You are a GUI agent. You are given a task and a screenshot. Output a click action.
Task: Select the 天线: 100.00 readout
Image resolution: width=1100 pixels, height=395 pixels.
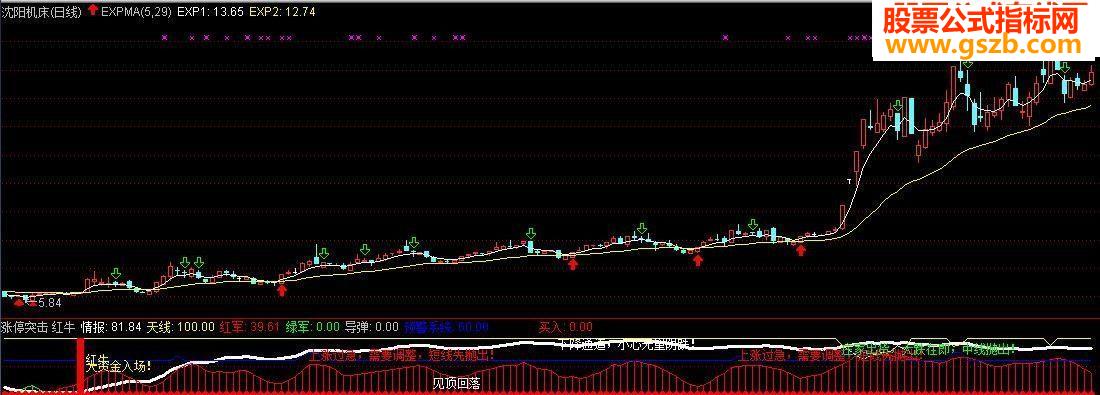(x=182, y=326)
